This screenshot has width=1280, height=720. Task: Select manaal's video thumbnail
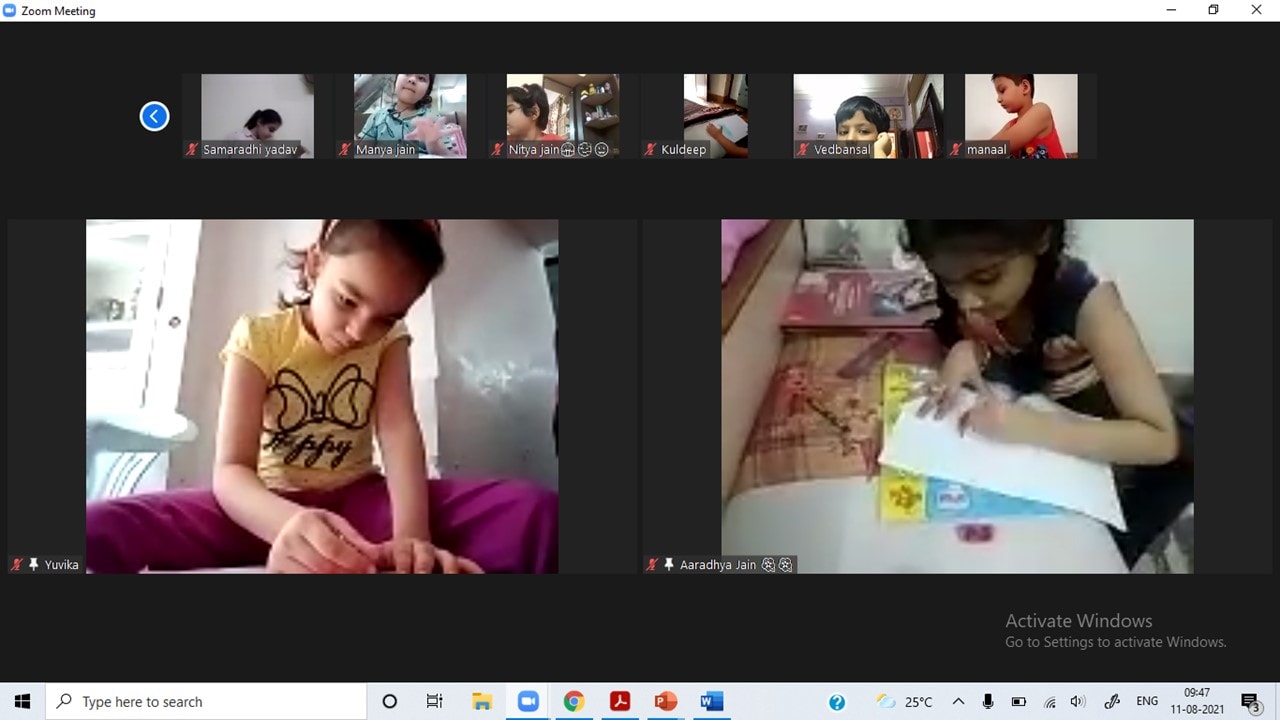click(x=1021, y=116)
